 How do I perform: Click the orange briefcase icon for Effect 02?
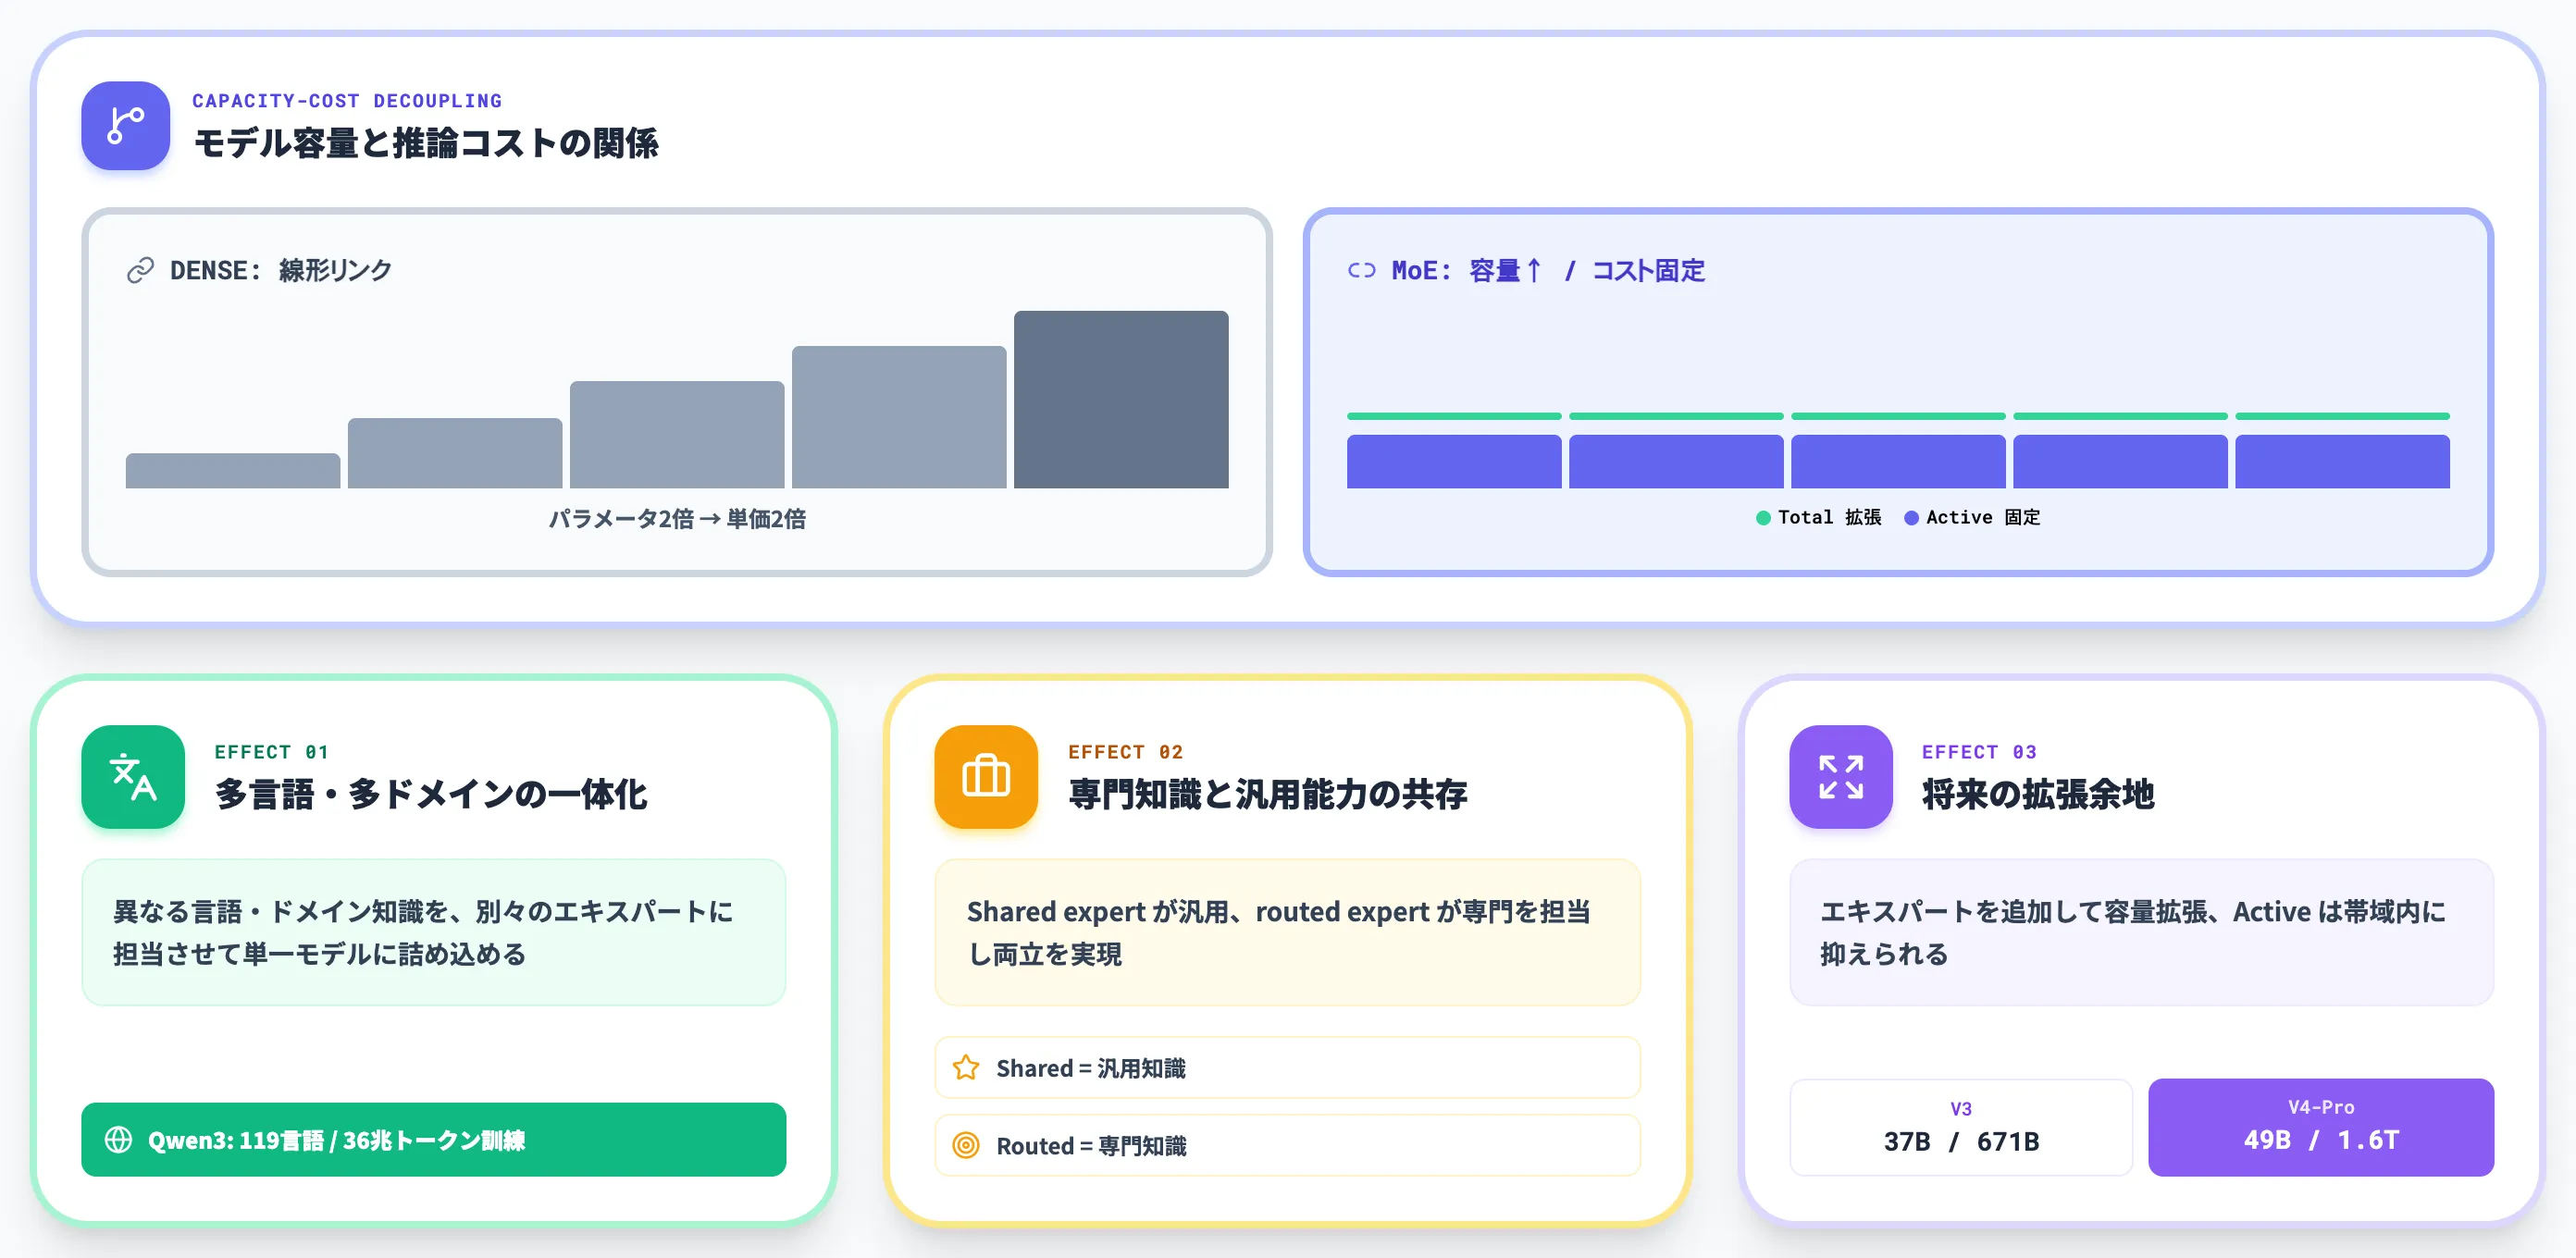pyautogui.click(x=986, y=777)
